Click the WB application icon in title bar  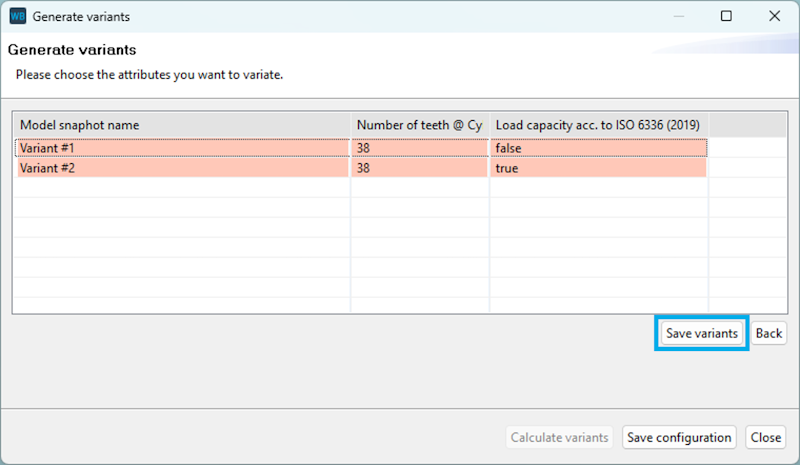(18, 16)
